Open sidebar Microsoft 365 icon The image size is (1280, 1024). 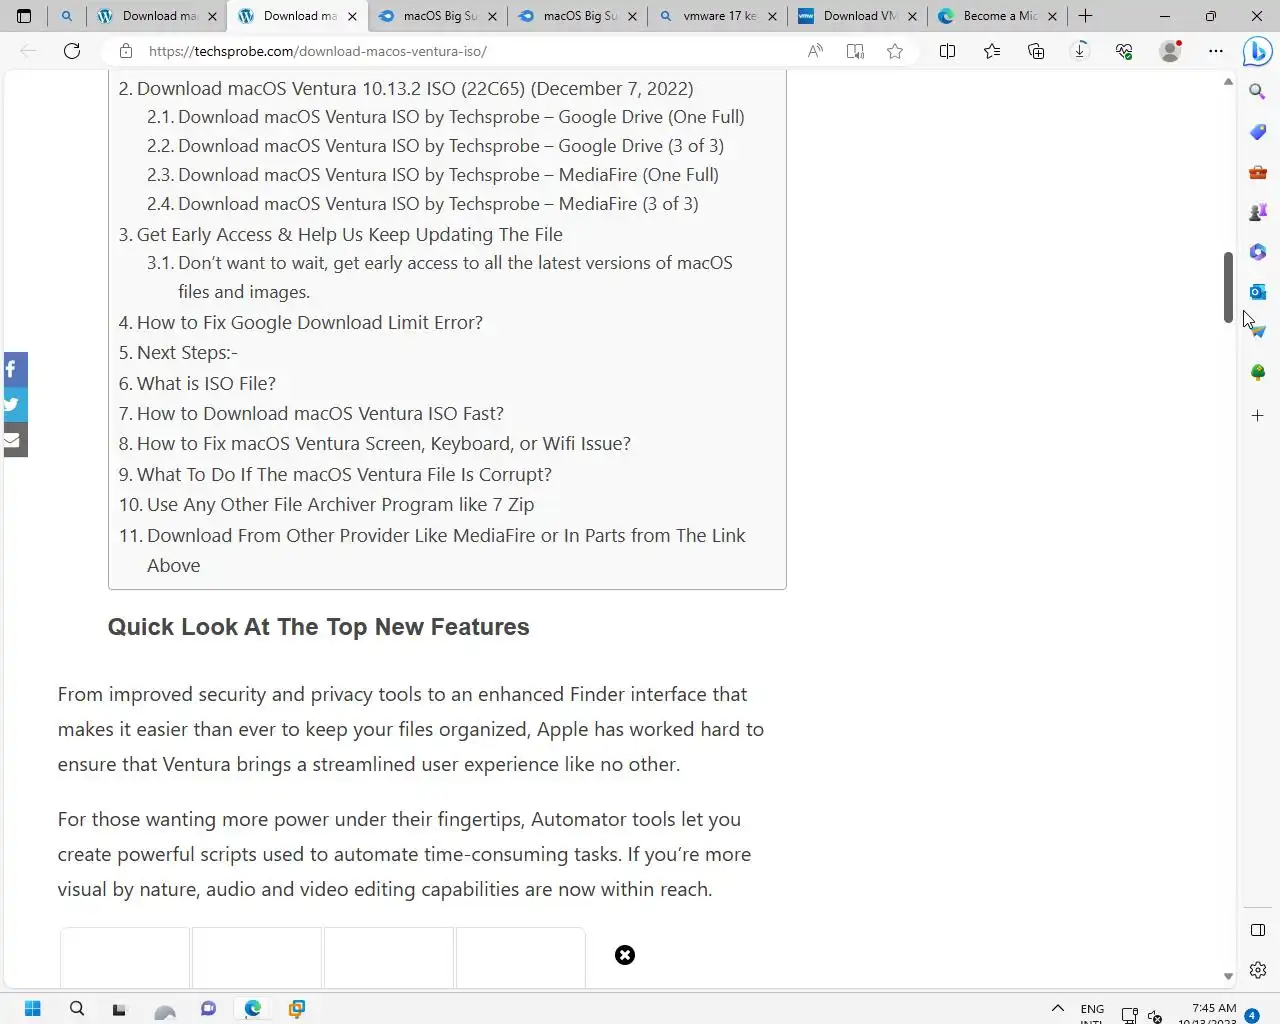click(x=1258, y=252)
